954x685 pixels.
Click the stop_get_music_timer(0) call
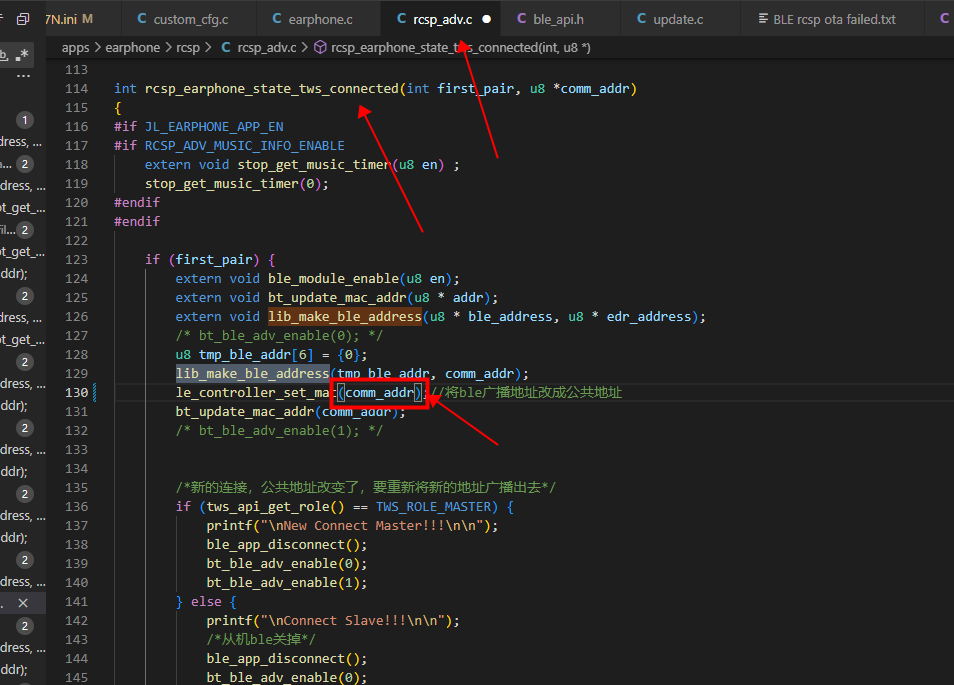pos(237,184)
